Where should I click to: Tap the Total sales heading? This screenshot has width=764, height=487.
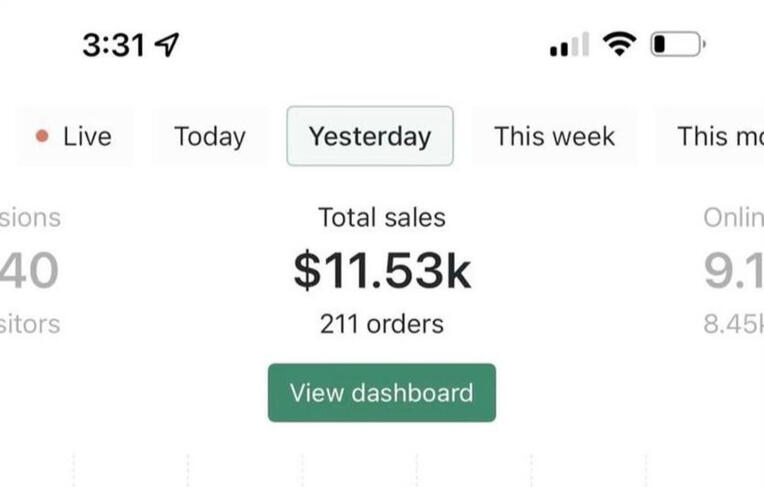pyautogui.click(x=382, y=217)
